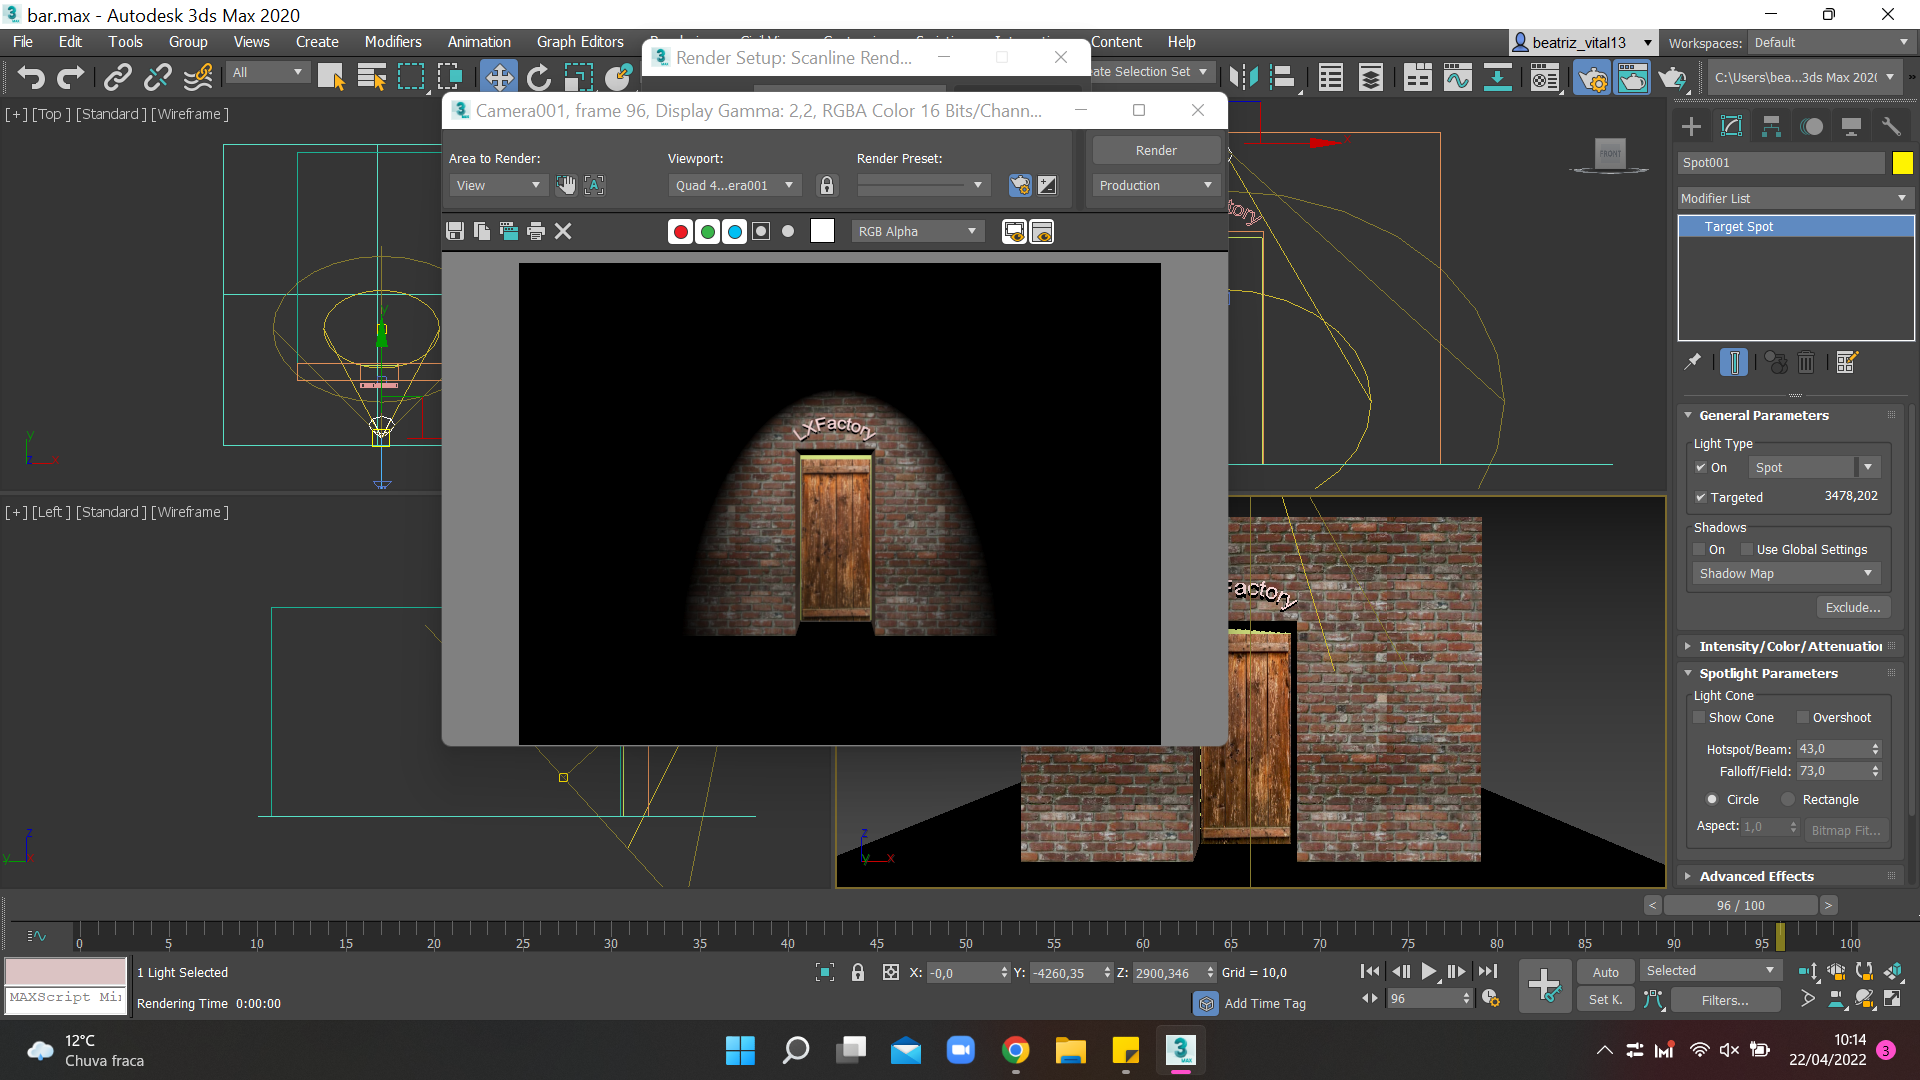Click the Render button
This screenshot has height=1080, width=1920.
[x=1156, y=150]
